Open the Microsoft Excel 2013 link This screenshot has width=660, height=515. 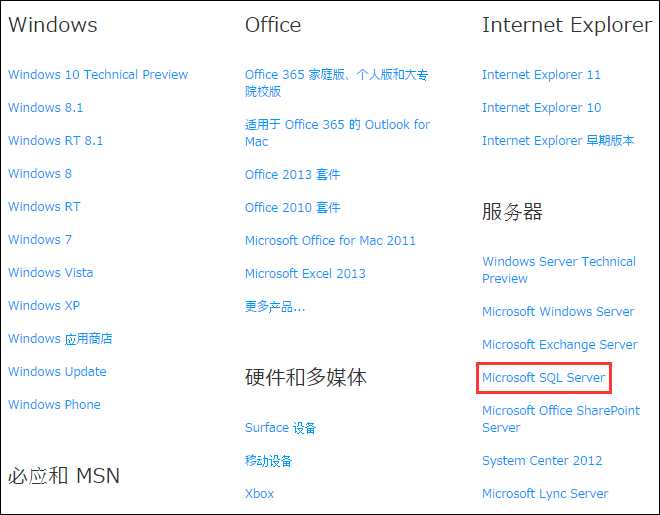pyautogui.click(x=305, y=273)
